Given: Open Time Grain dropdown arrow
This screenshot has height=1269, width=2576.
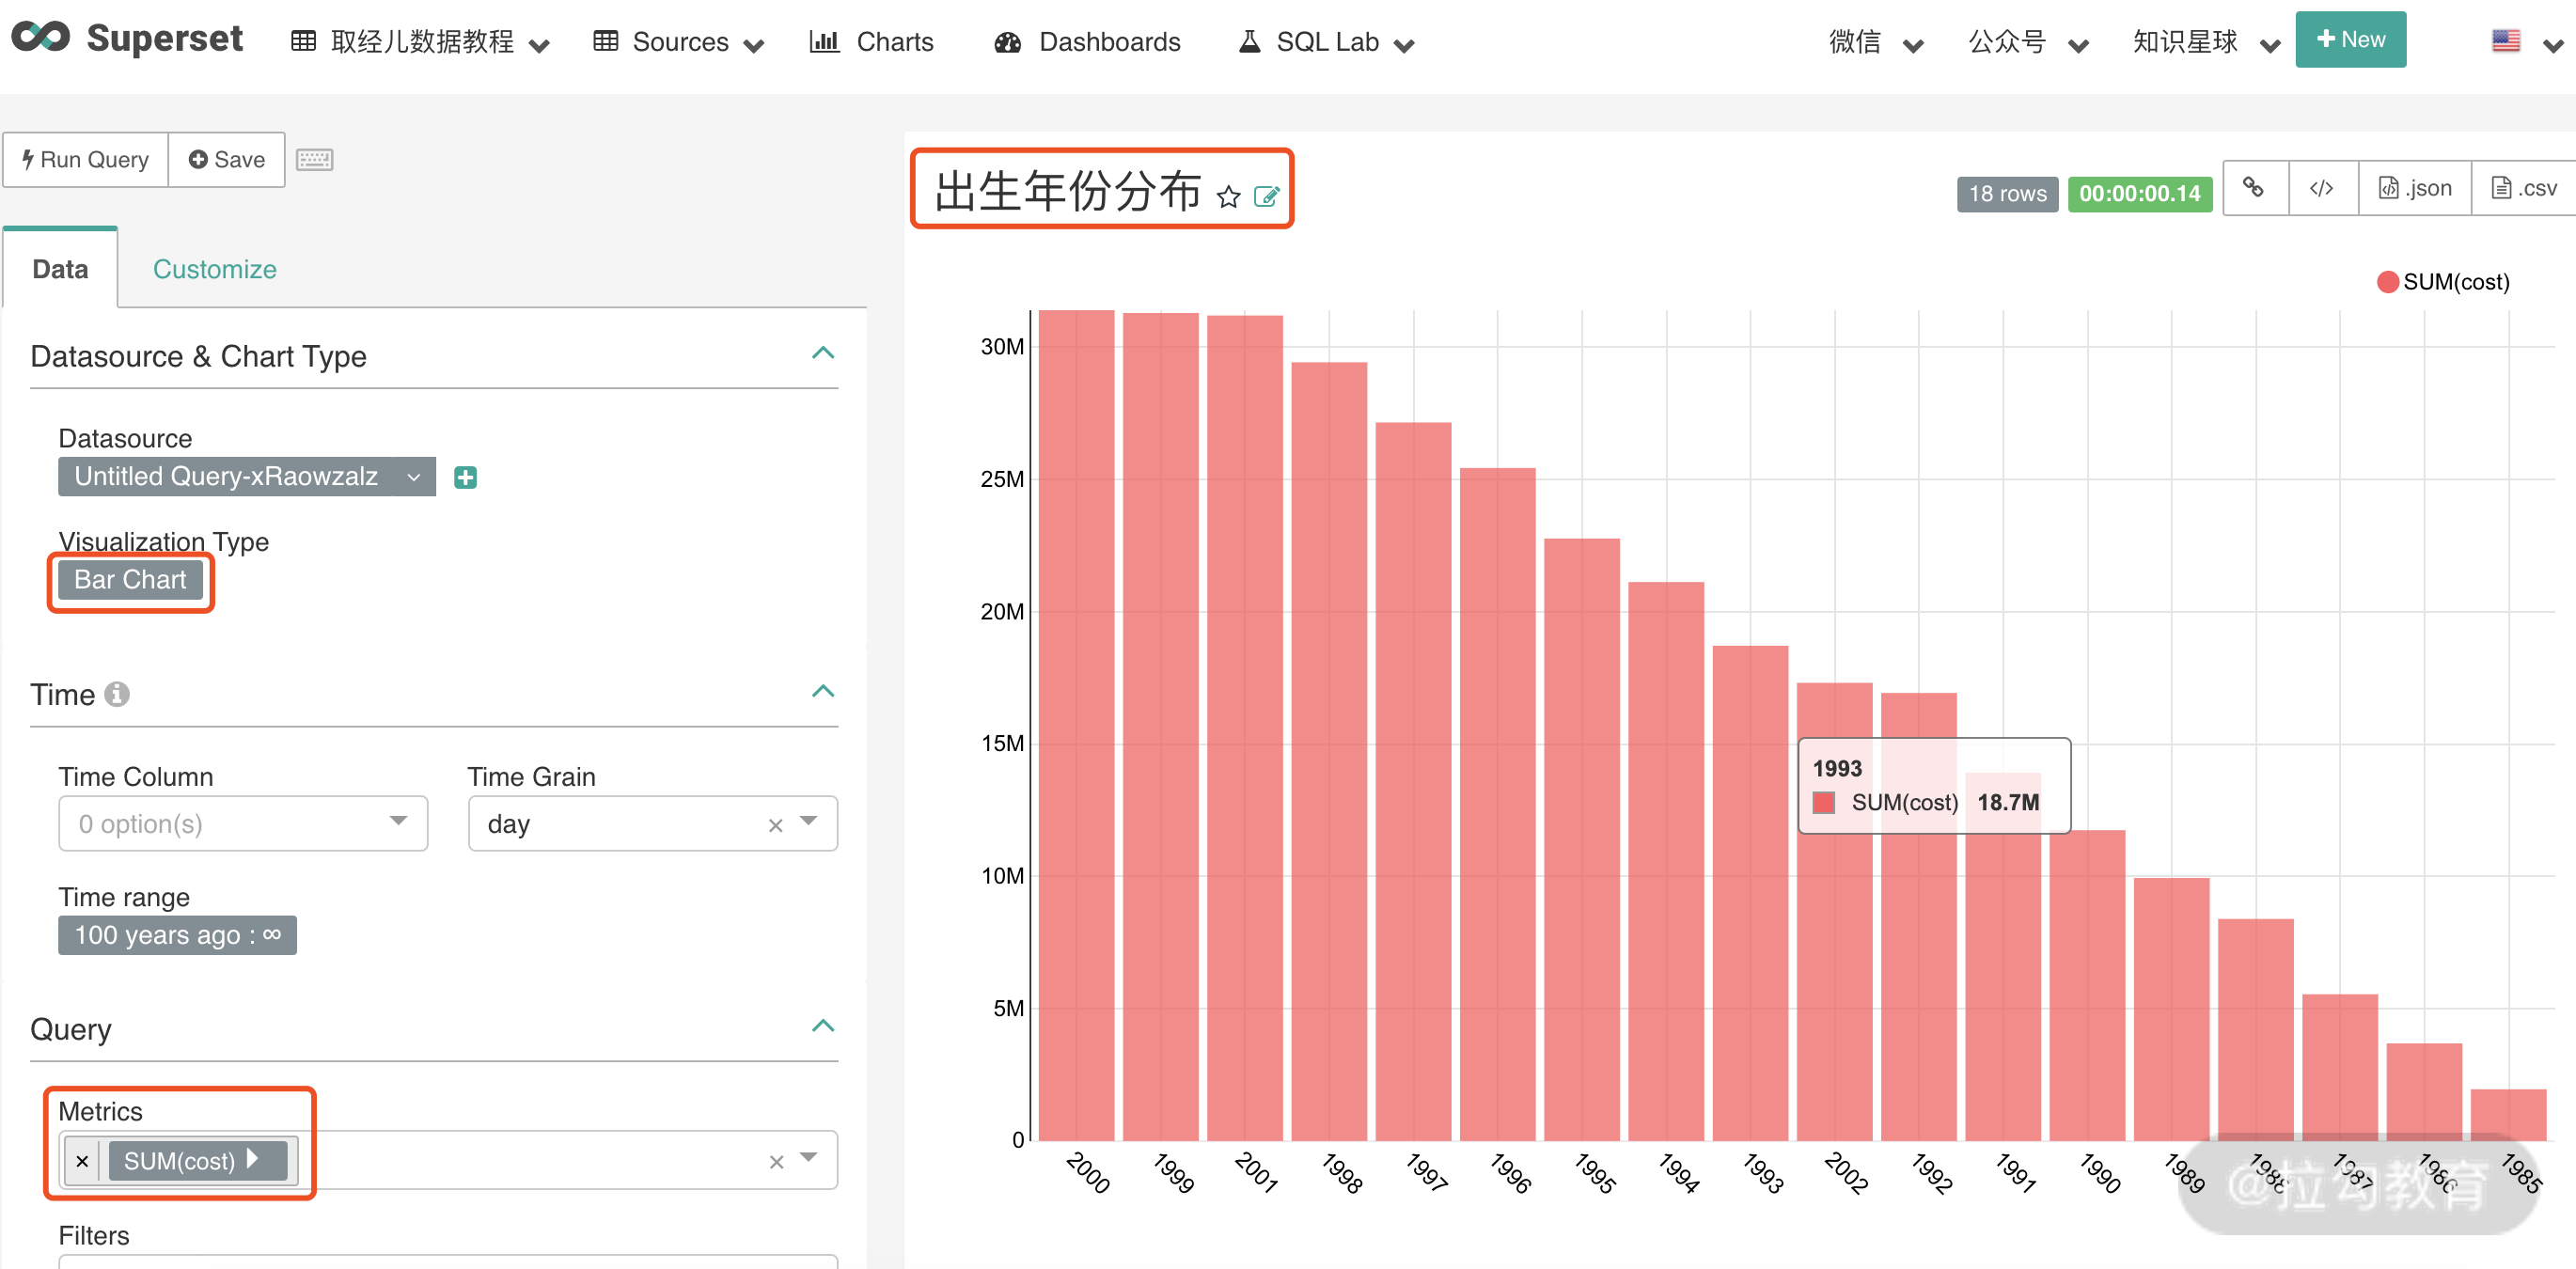Looking at the screenshot, I should [808, 821].
